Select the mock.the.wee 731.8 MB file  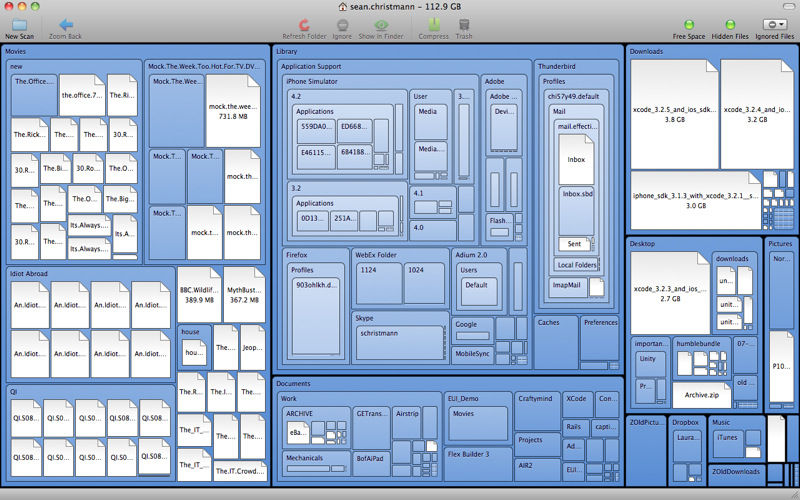point(233,111)
